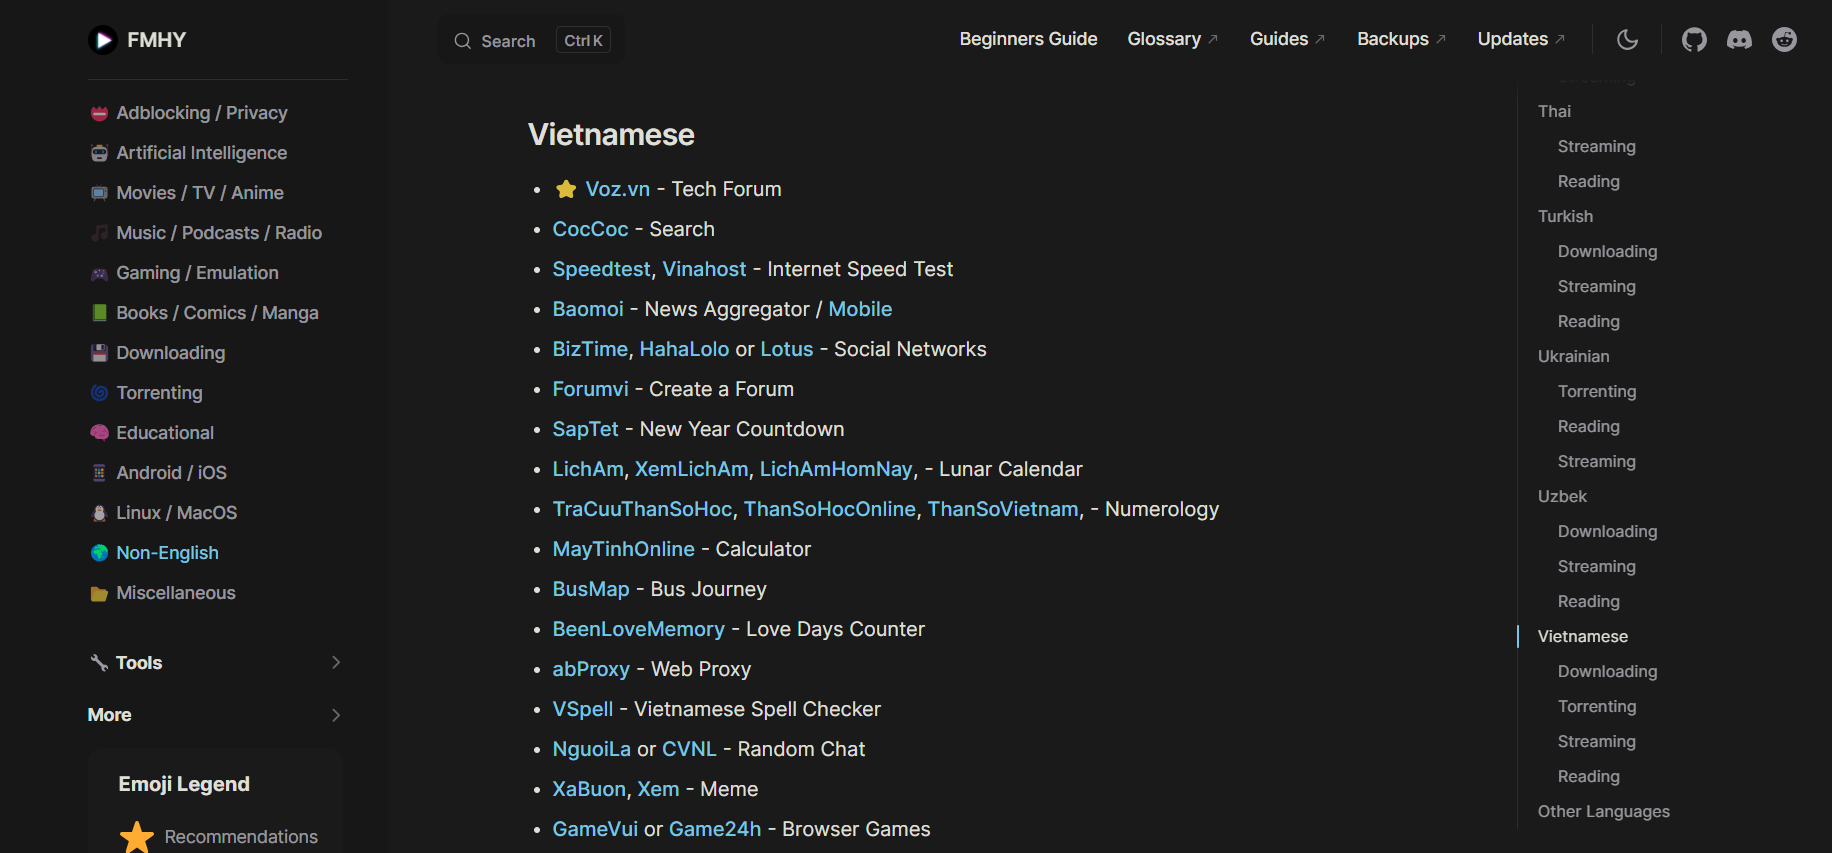This screenshot has width=1832, height=853.
Task: Open the Voz.vn tech forum link
Action: click(x=617, y=189)
